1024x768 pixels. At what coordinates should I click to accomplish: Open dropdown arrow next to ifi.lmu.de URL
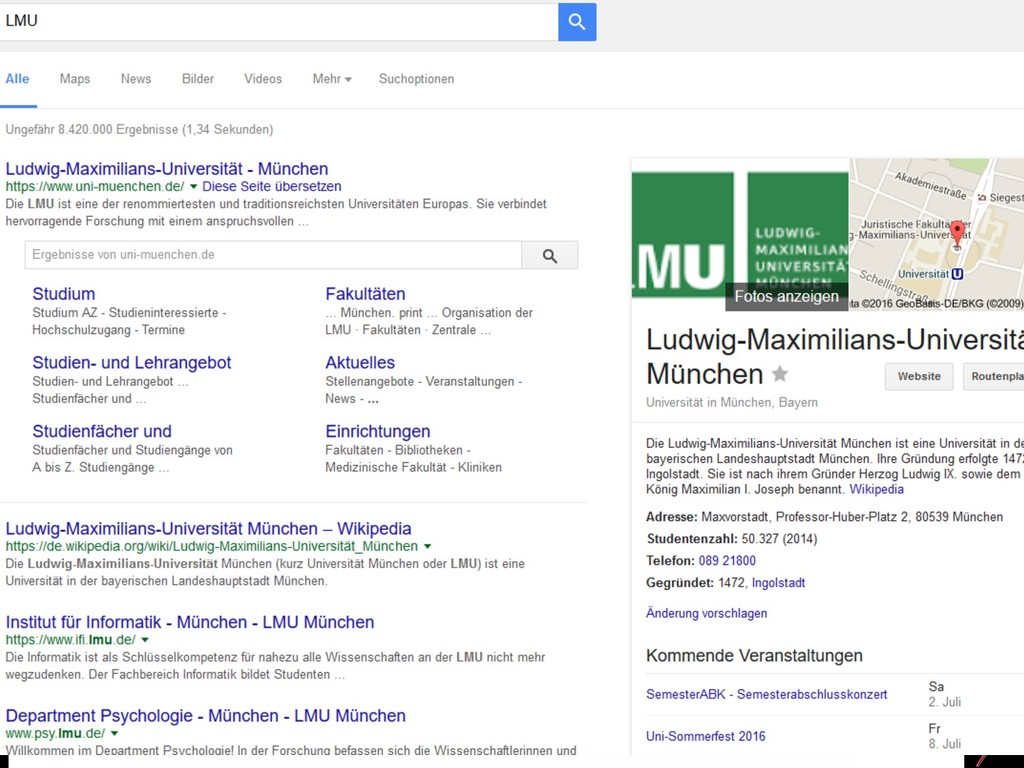point(145,640)
